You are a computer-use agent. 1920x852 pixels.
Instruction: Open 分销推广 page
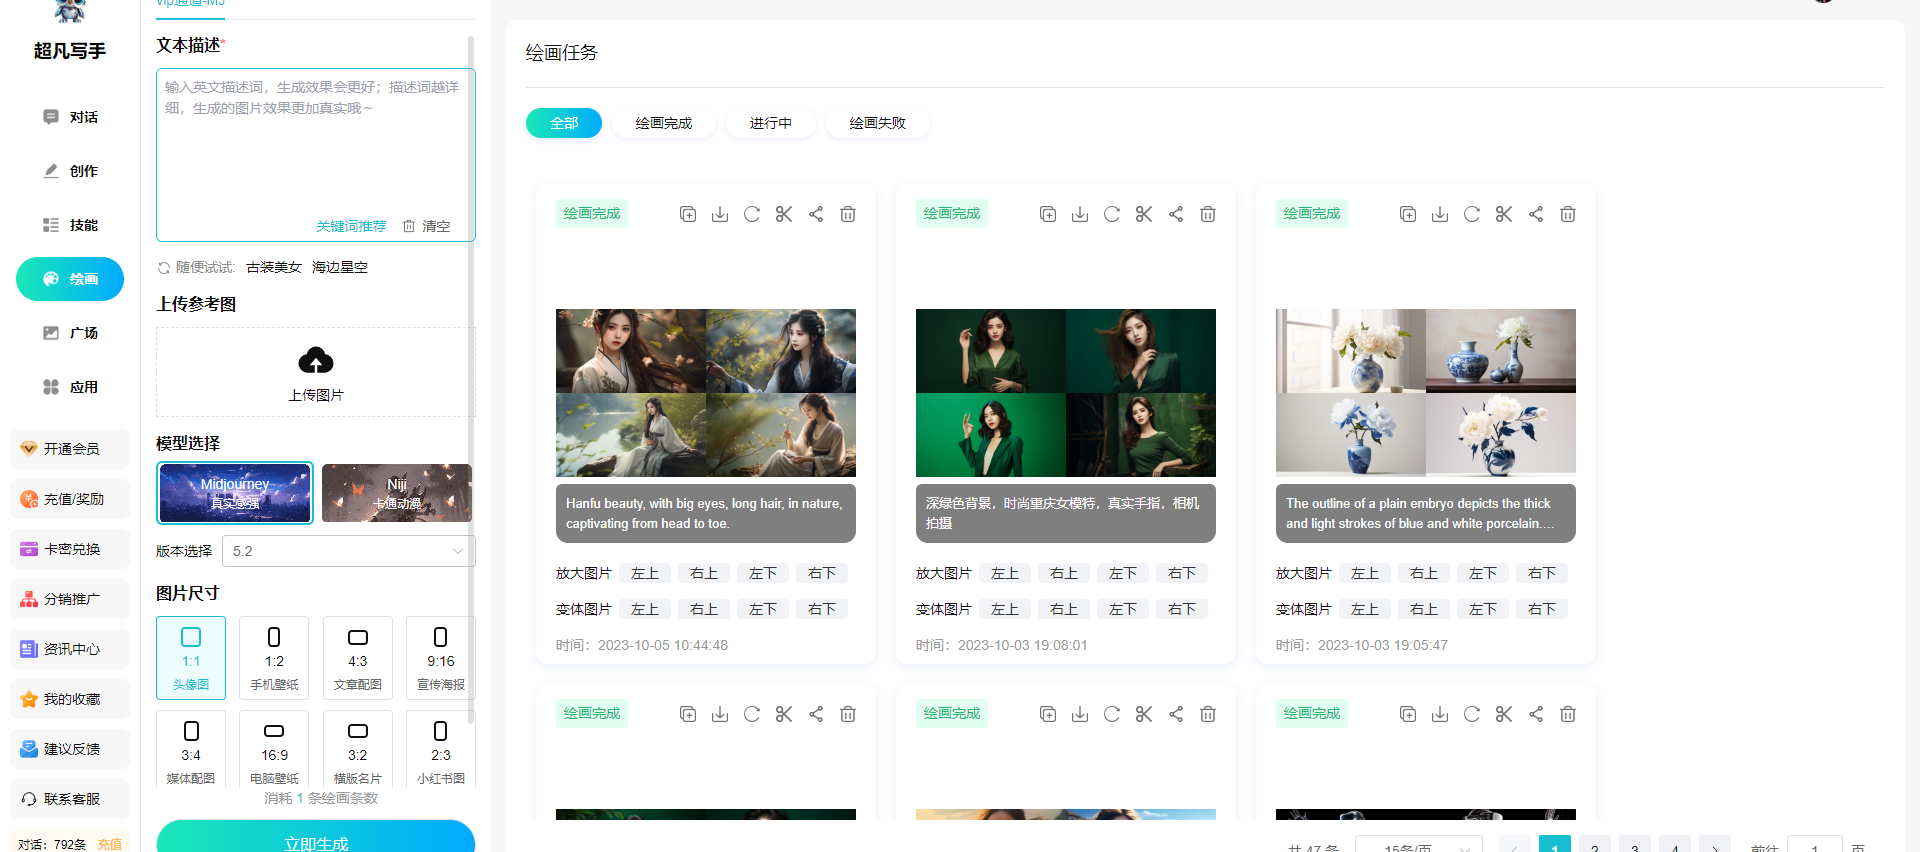pos(70,599)
